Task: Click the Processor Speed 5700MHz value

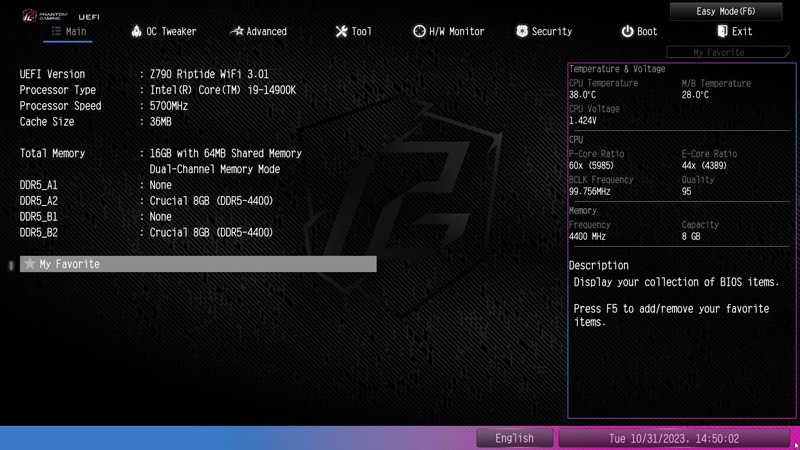Action: [168, 106]
